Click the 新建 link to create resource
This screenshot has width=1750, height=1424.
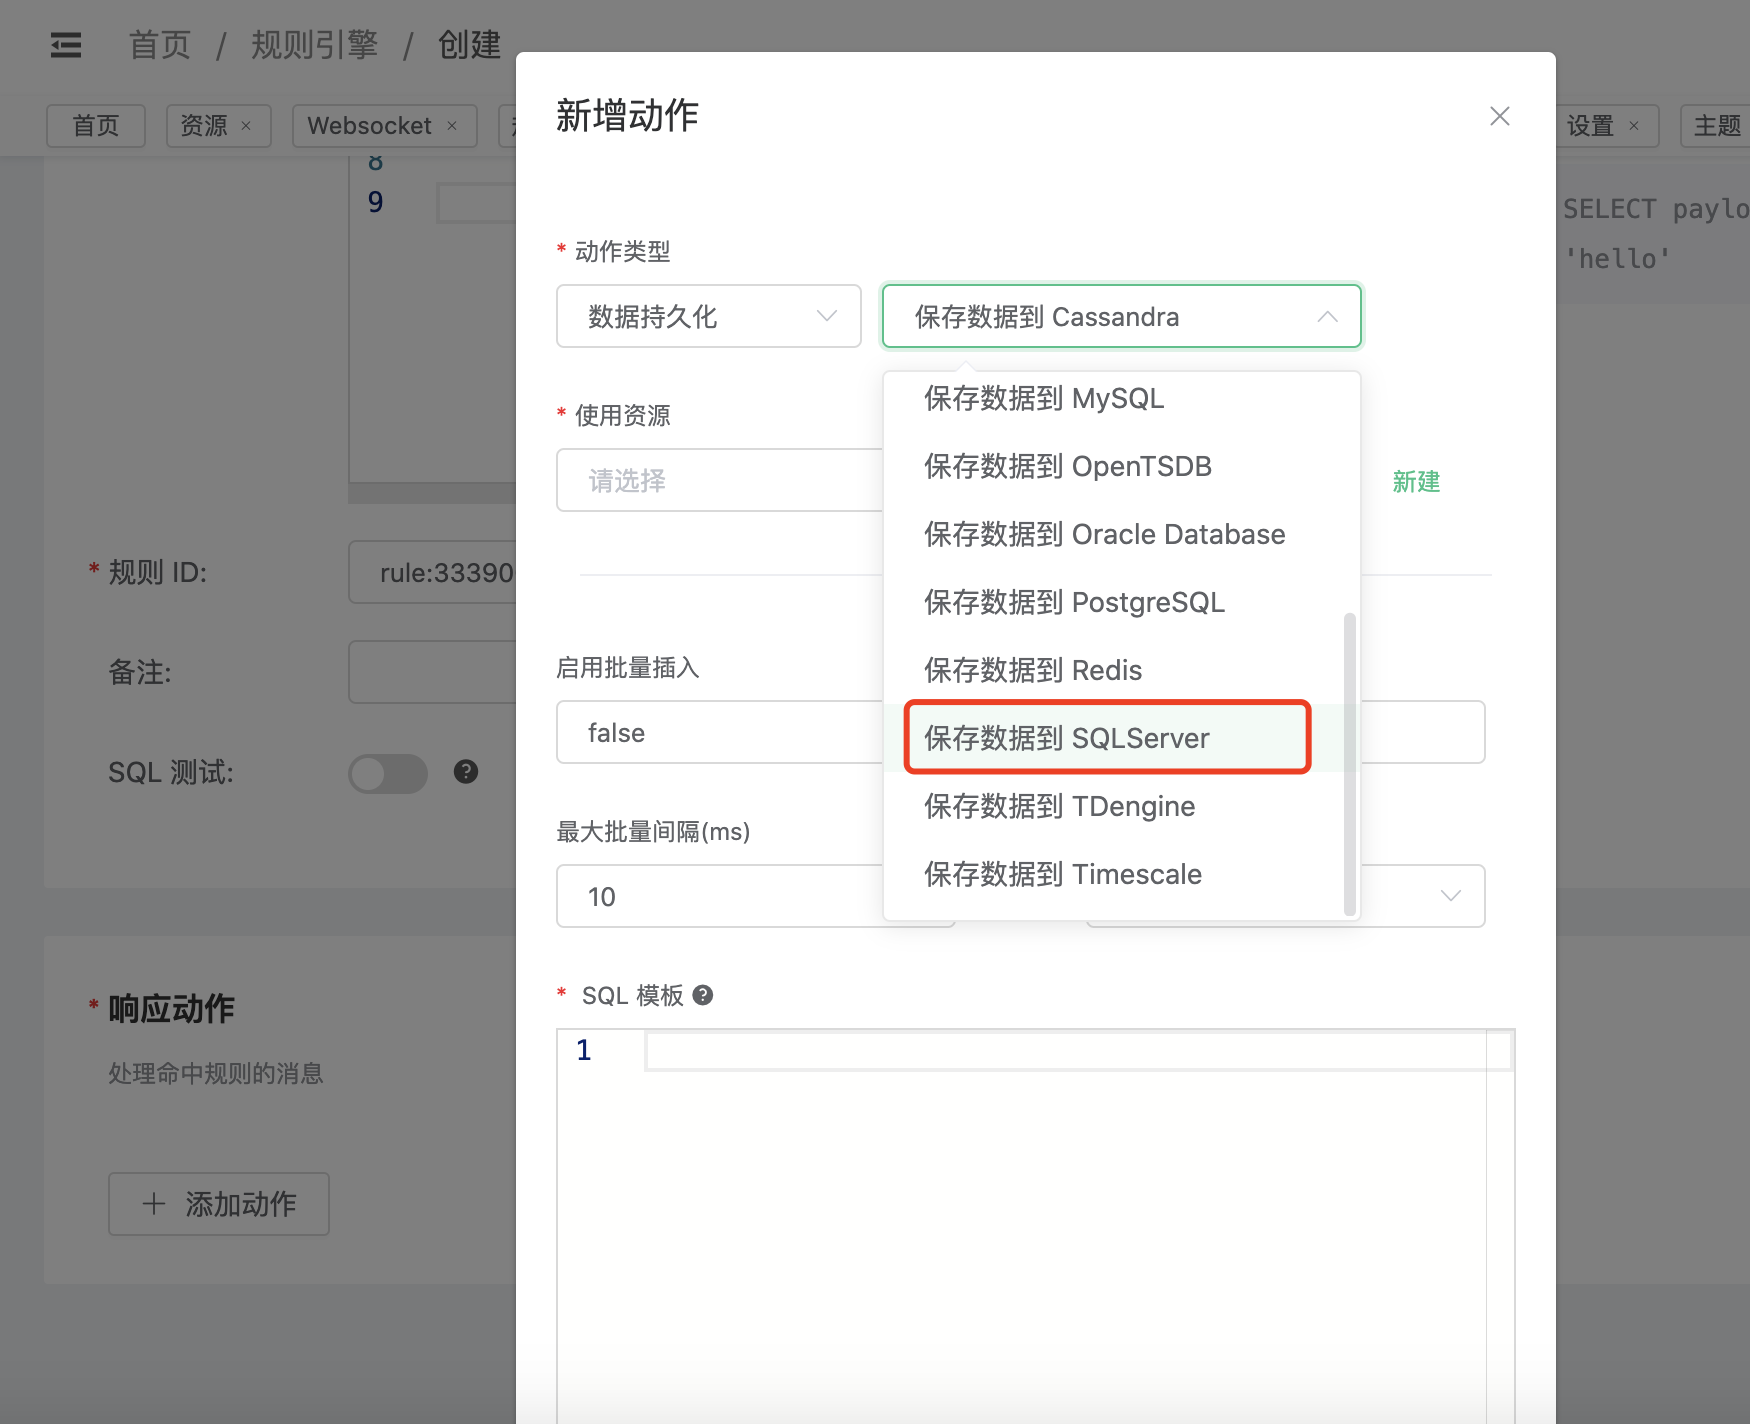click(x=1415, y=482)
